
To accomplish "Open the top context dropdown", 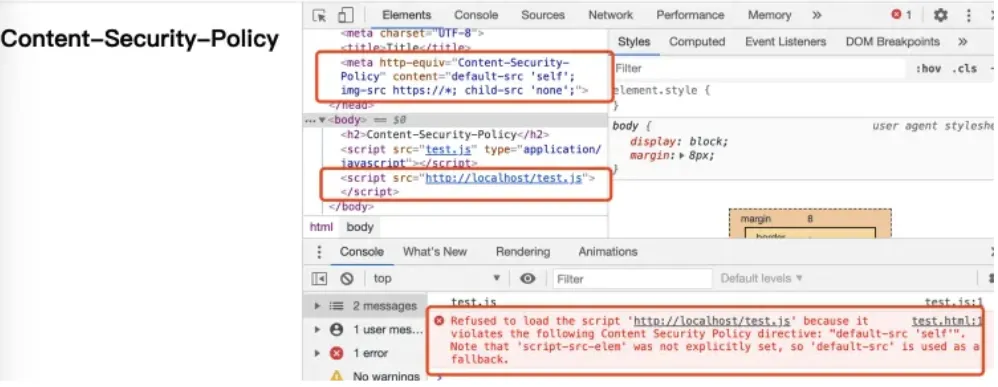I will 437,278.
